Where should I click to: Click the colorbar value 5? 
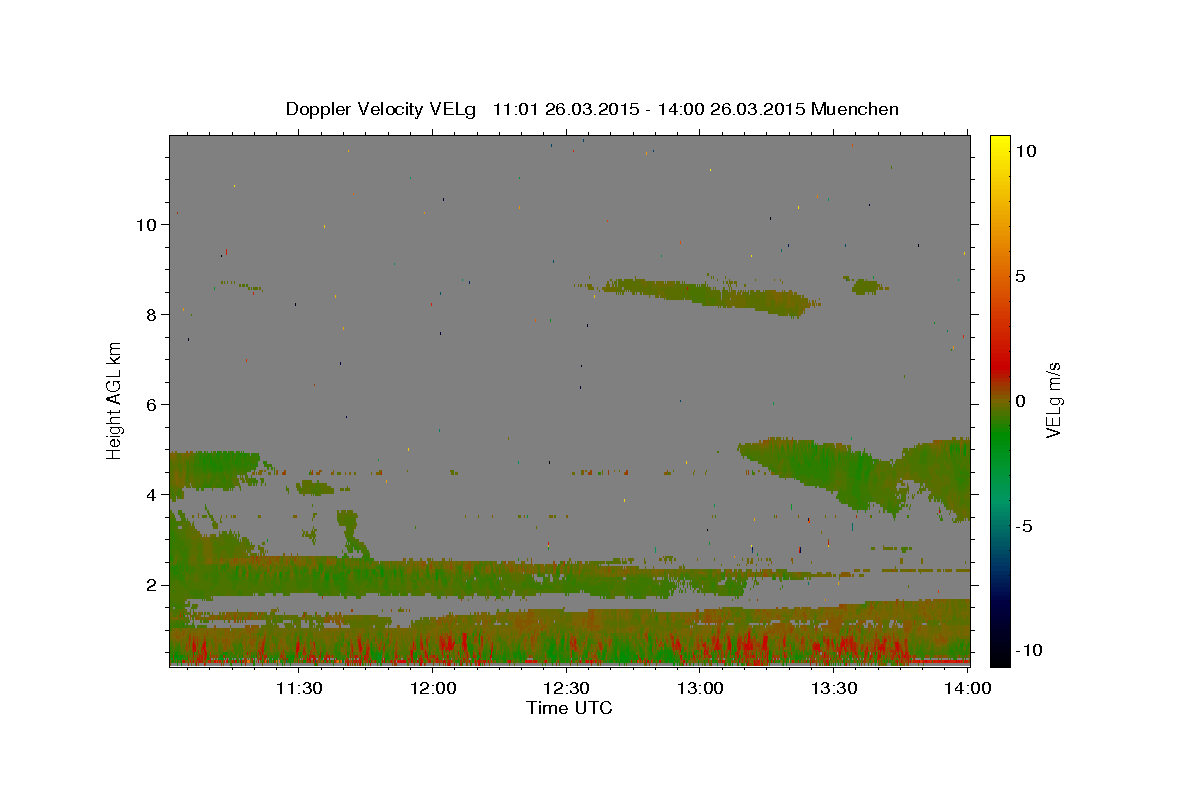coord(1021,276)
